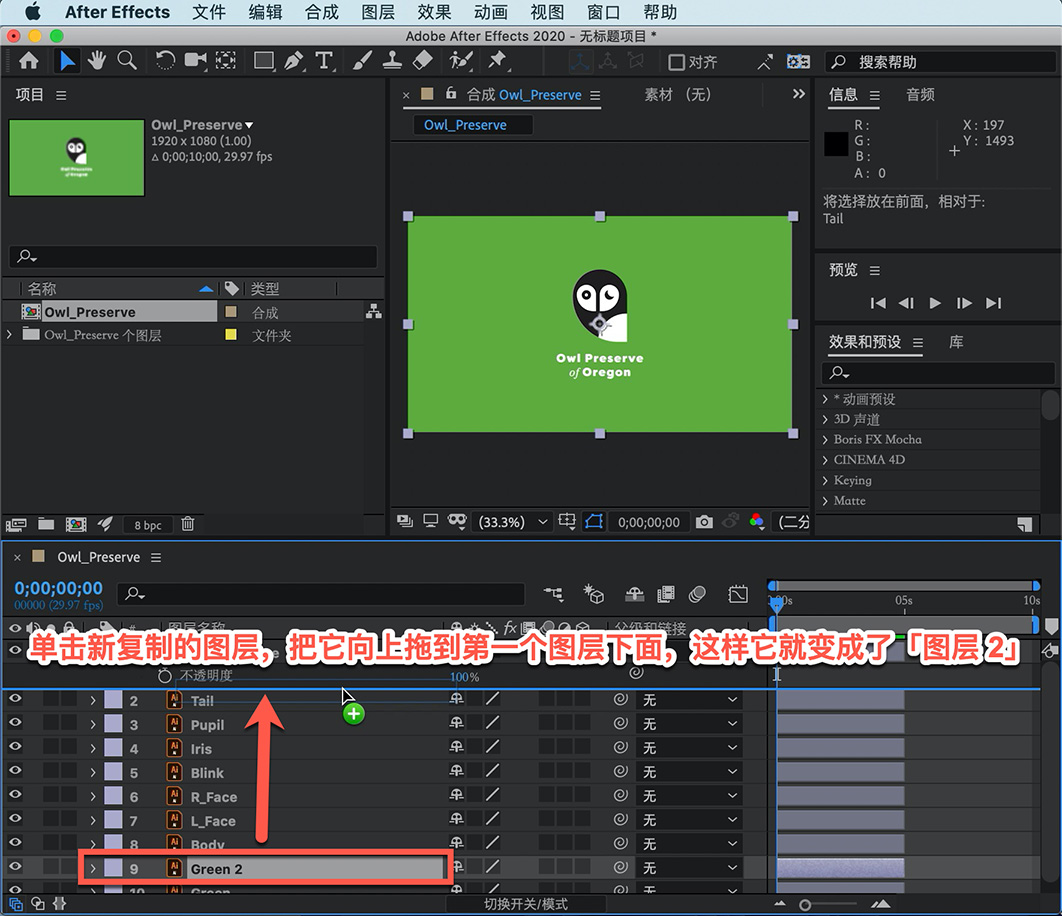Open composition mini-flowchart icon in timeline

point(553,594)
